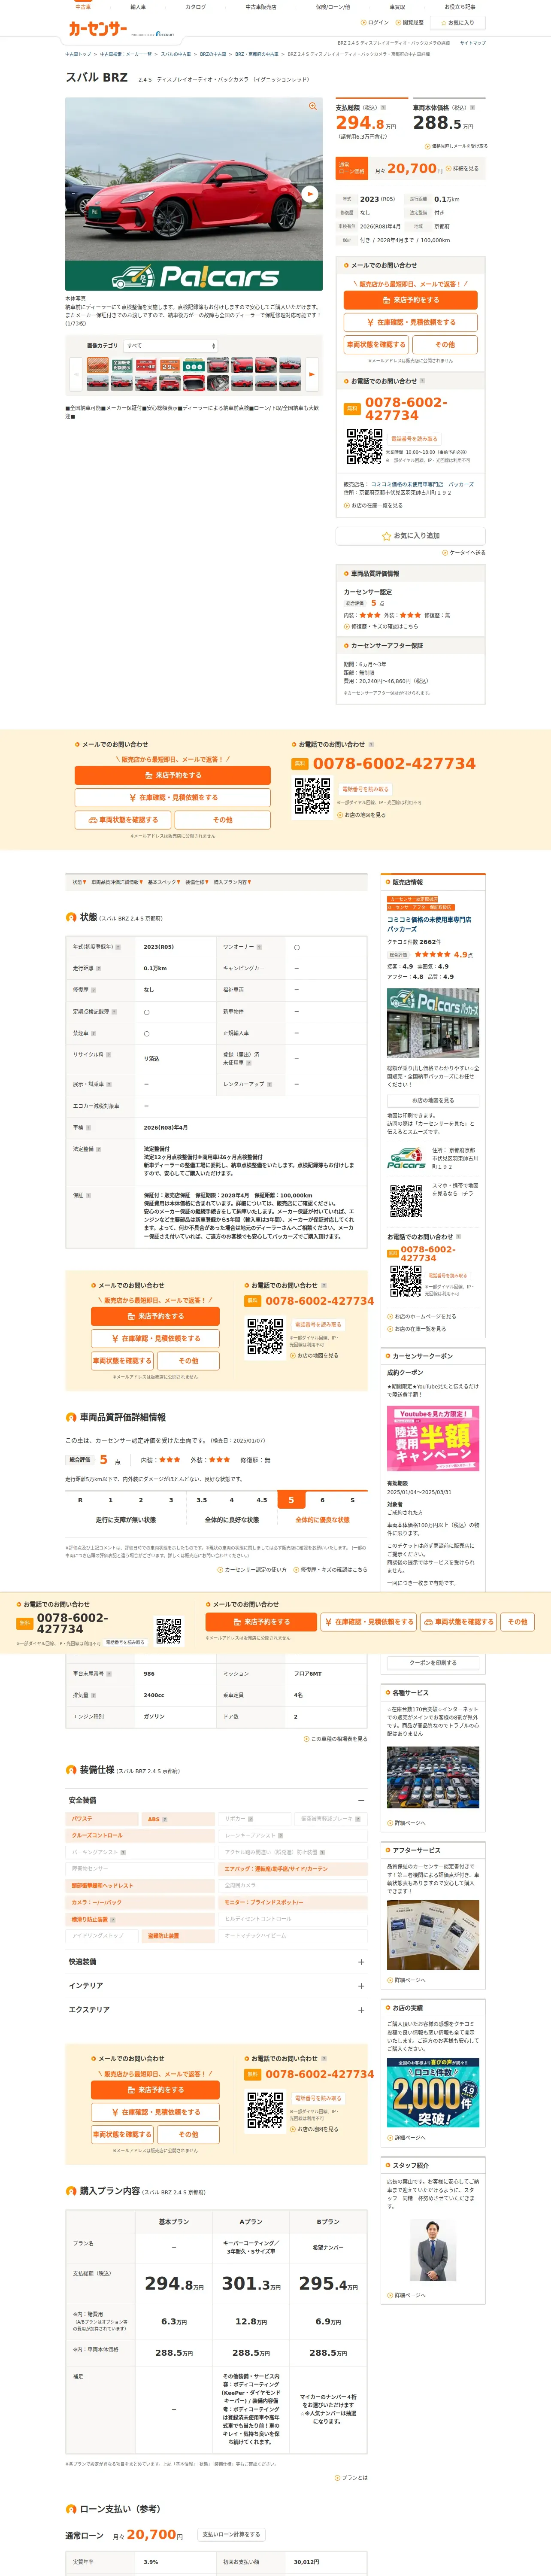Image resolution: width=551 pixels, height=2576 pixels.
Task: Select 車買取 top navigation tab
Action: (x=397, y=7)
